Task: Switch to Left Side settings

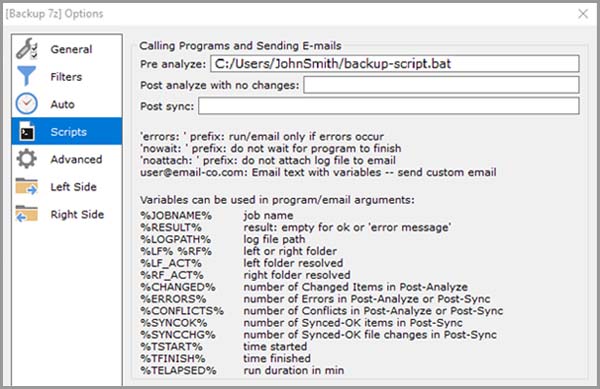Action: [x=73, y=187]
